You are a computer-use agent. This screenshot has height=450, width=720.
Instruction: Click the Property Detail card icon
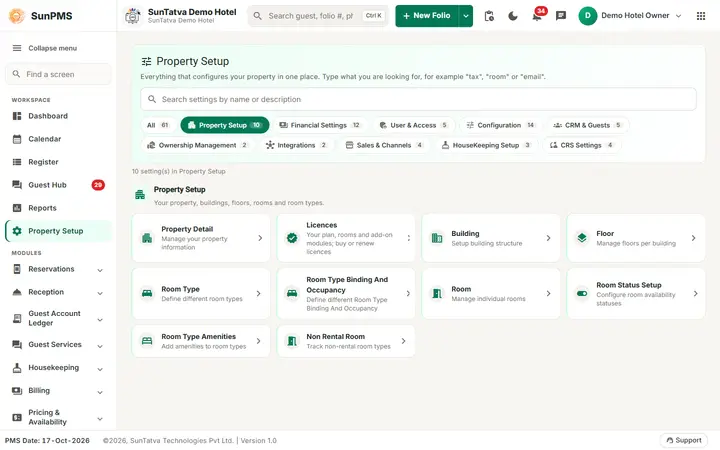pos(147,238)
